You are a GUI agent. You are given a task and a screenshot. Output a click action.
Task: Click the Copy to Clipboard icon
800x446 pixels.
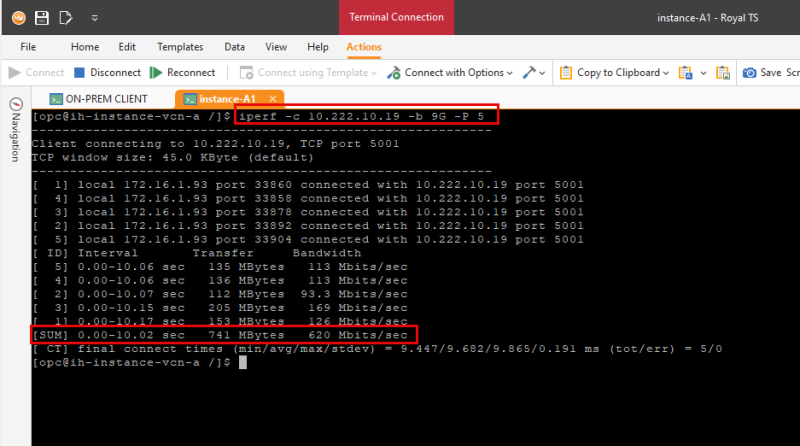566,73
